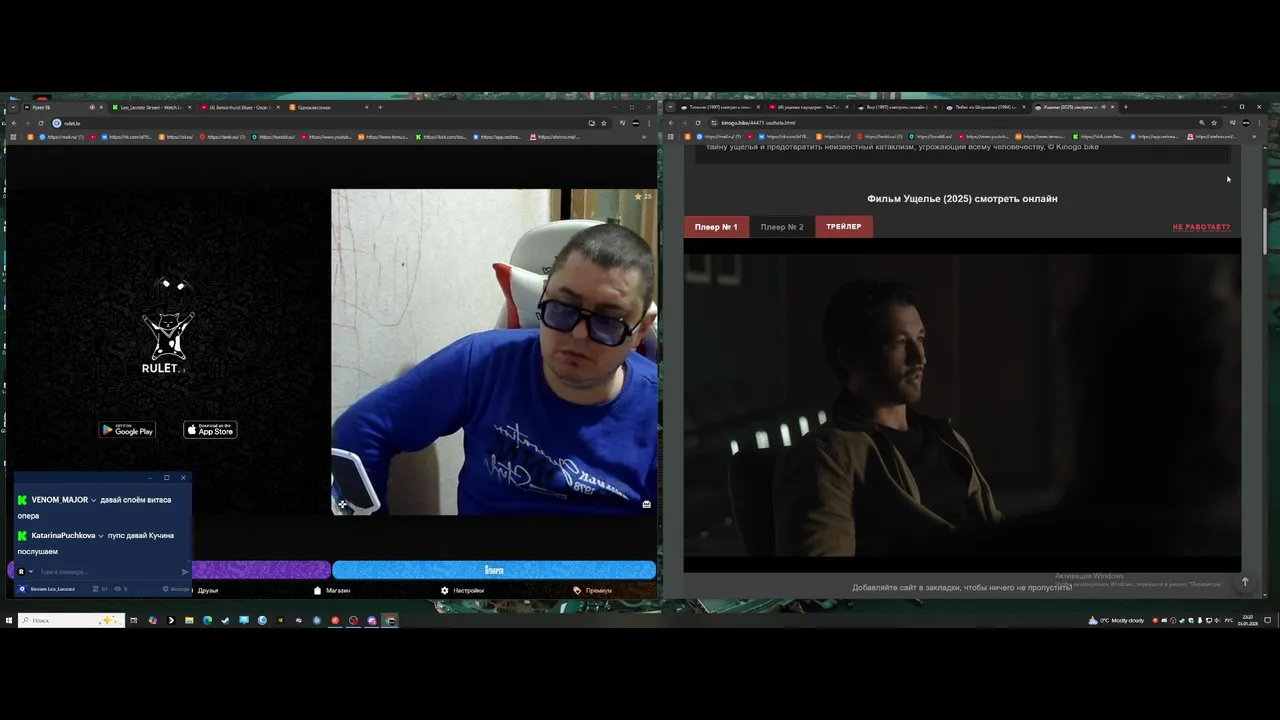
Task: Open platform selector dropdown in chat input
Action: click(x=31, y=572)
